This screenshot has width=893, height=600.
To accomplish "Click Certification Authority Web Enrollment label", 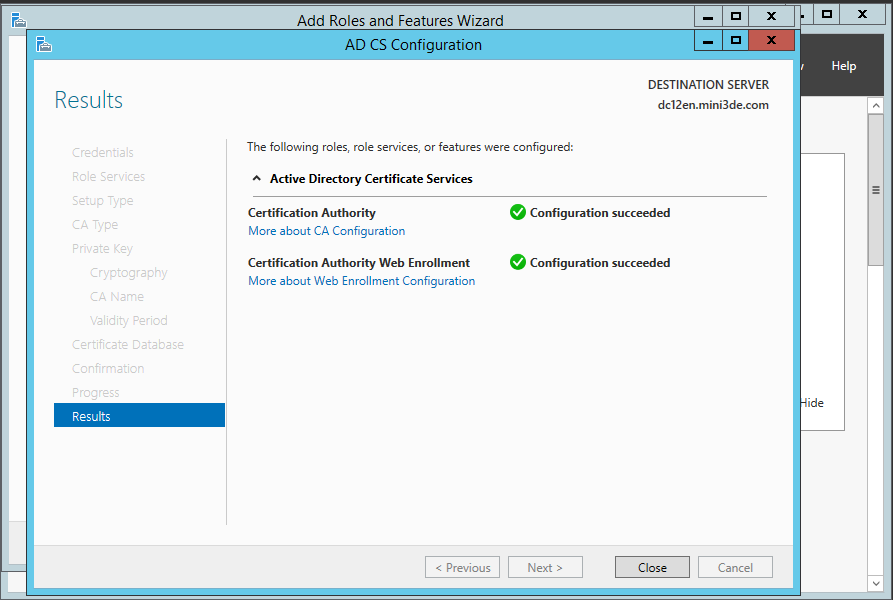I will 359,263.
